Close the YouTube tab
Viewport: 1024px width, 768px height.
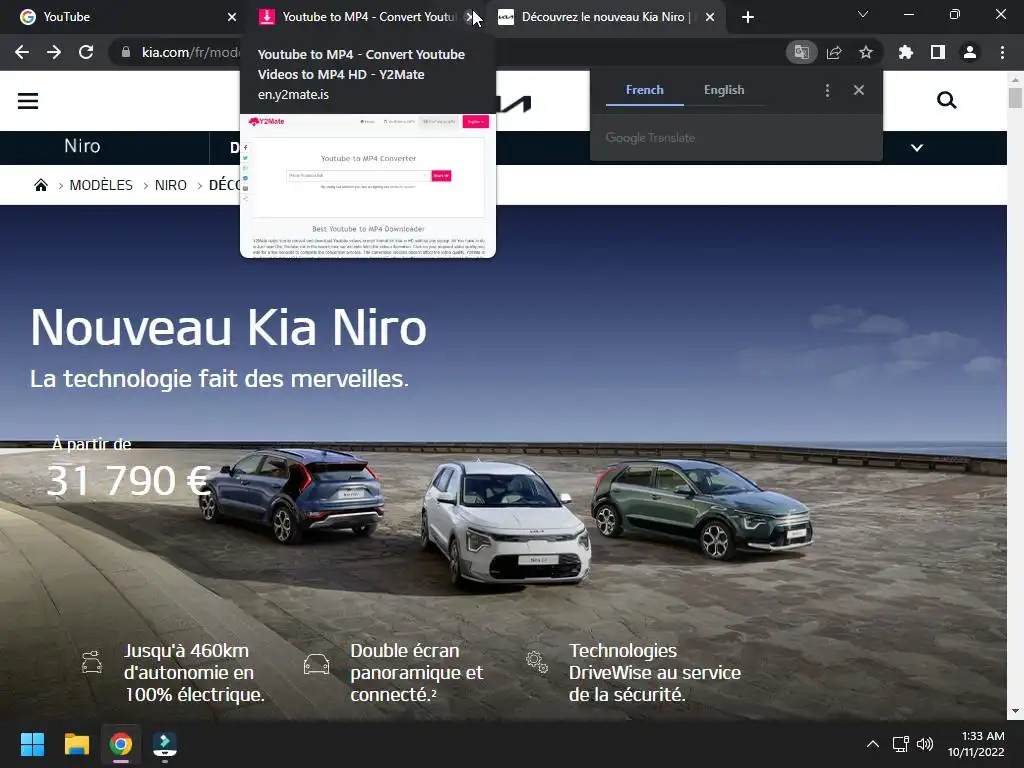point(232,17)
